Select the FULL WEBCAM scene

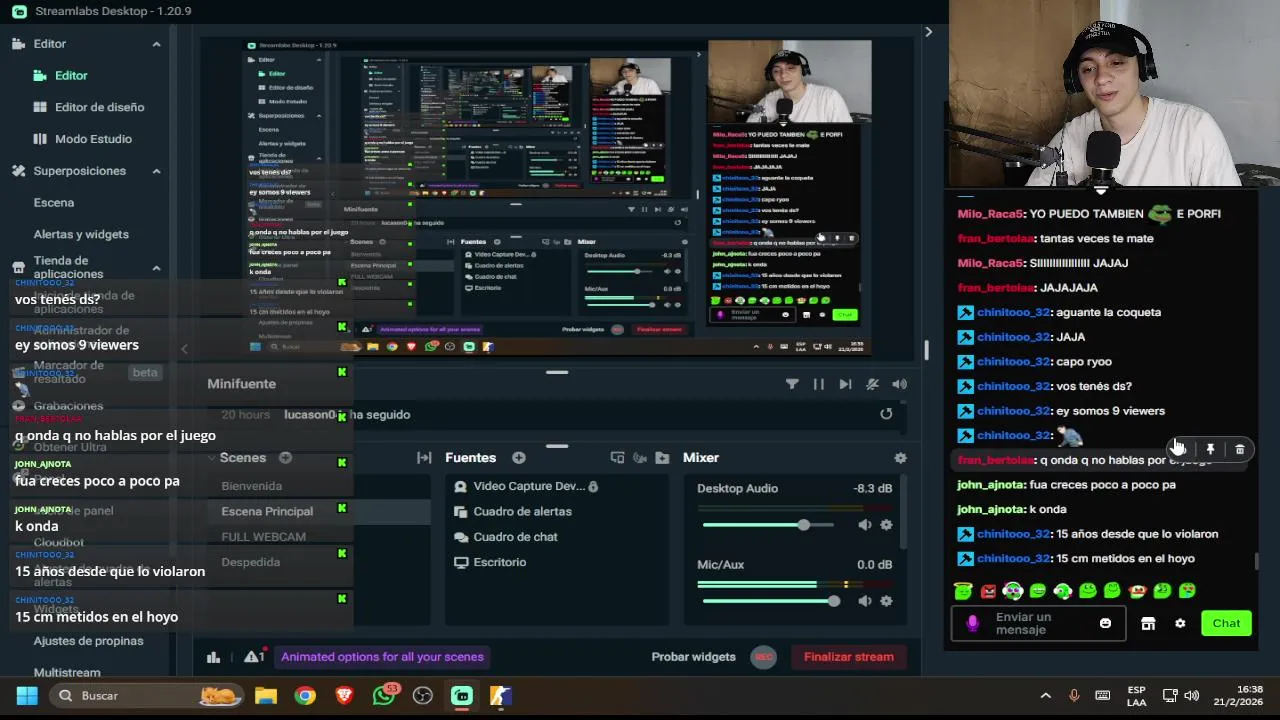point(264,537)
